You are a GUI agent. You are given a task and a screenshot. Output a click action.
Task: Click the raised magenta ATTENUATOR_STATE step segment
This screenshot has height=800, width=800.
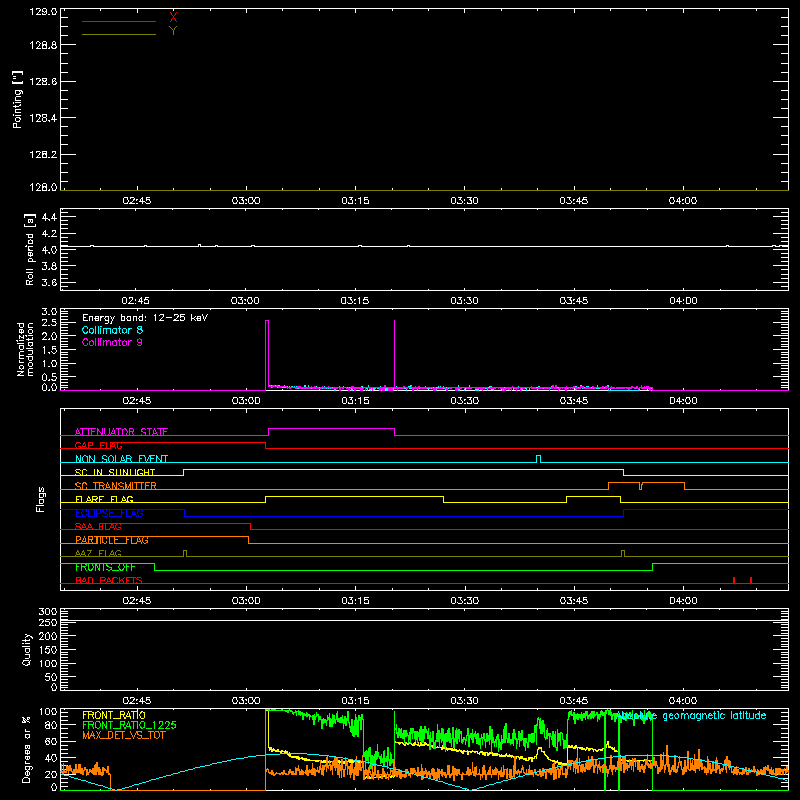332,429
